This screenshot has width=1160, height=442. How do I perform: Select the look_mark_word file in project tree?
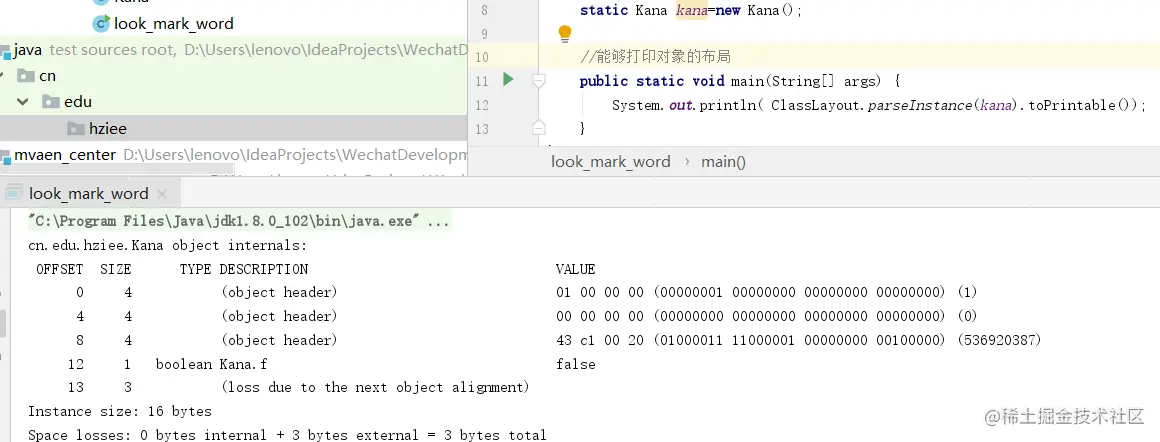174,24
